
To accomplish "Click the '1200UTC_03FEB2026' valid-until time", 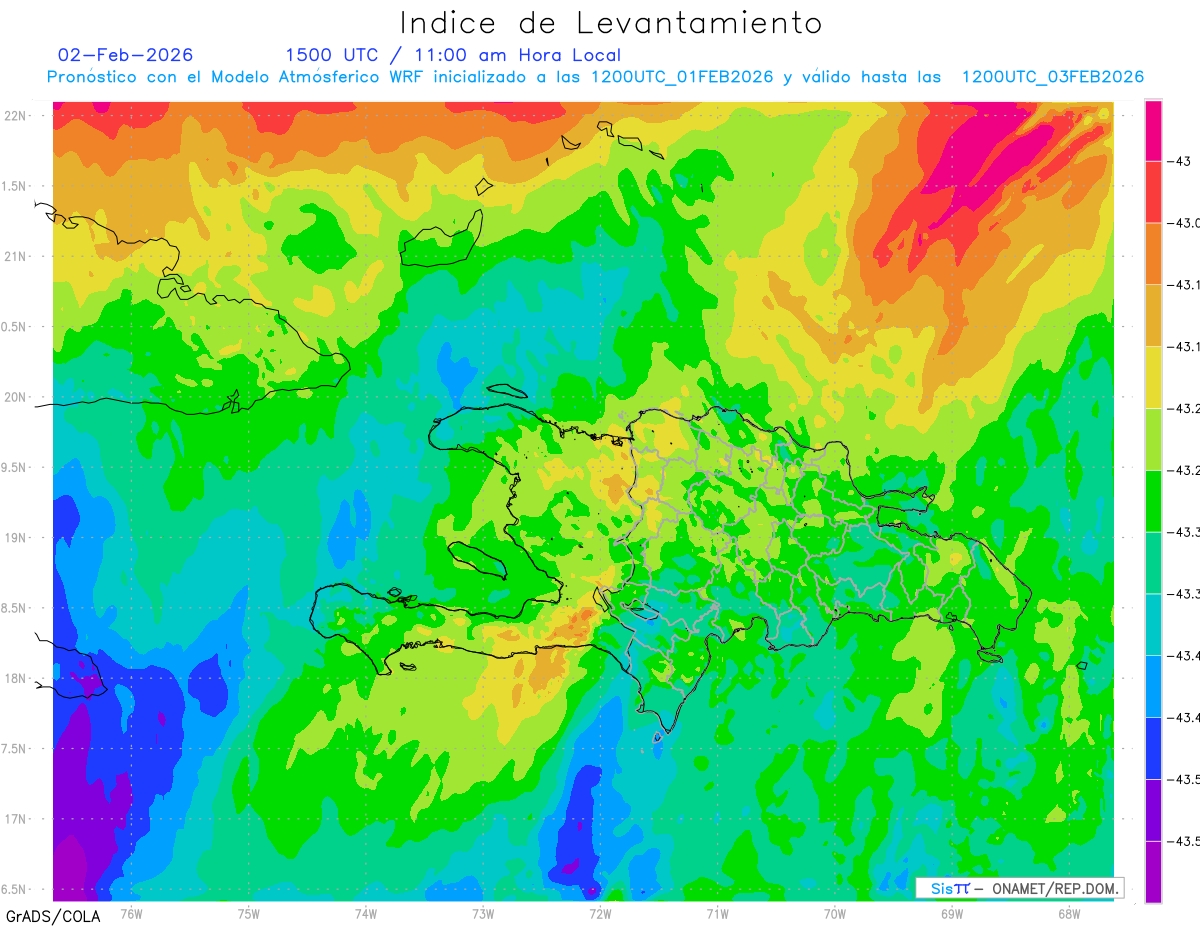I will 1052,77.
